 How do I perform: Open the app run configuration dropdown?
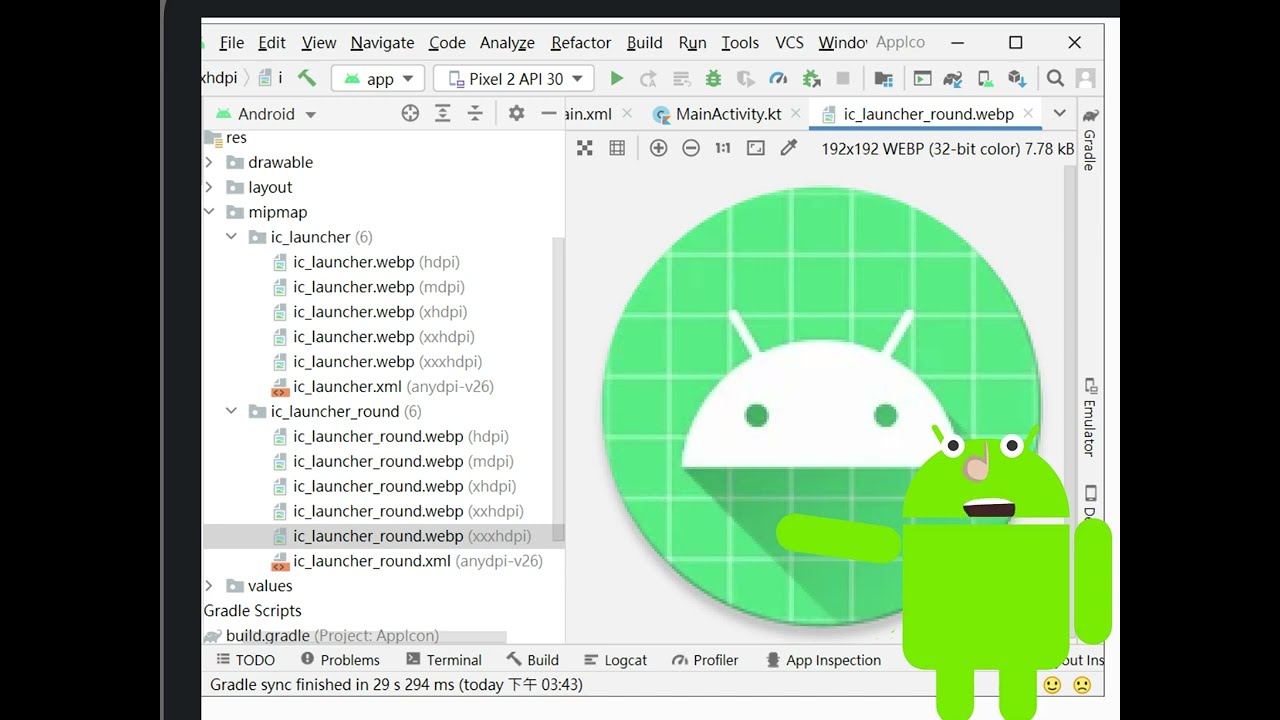tap(379, 79)
